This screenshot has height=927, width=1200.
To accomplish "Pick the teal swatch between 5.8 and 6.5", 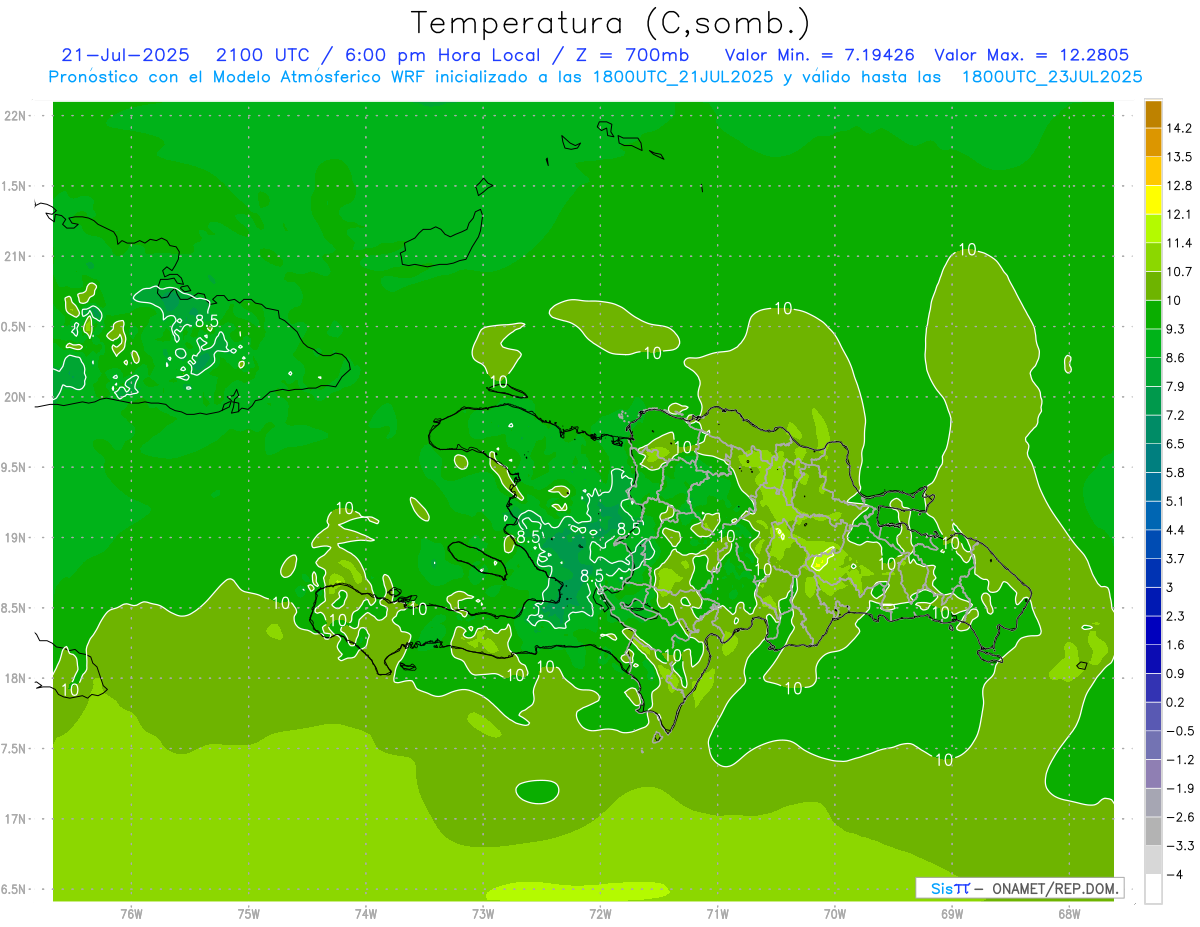I will [1153, 458].
